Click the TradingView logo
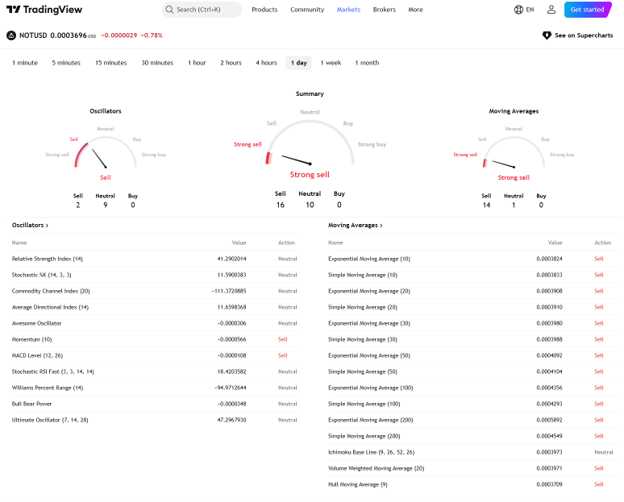The image size is (624, 502). 44,10
